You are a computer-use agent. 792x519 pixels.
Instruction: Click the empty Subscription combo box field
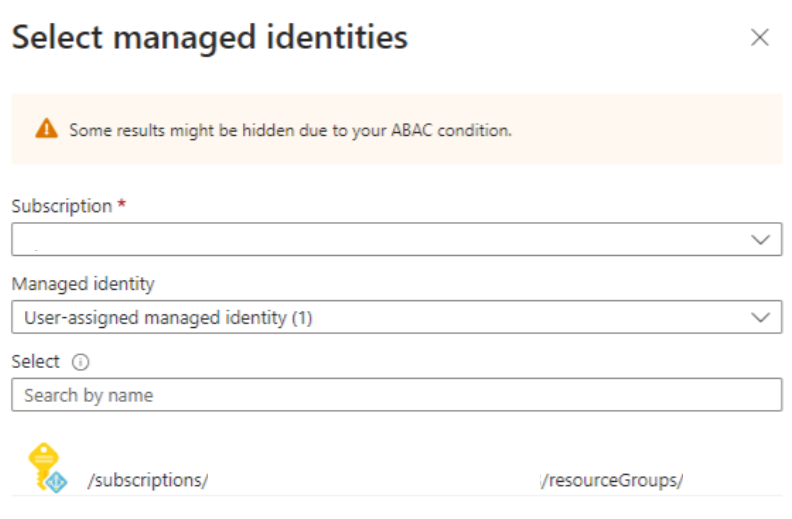click(x=380, y=240)
